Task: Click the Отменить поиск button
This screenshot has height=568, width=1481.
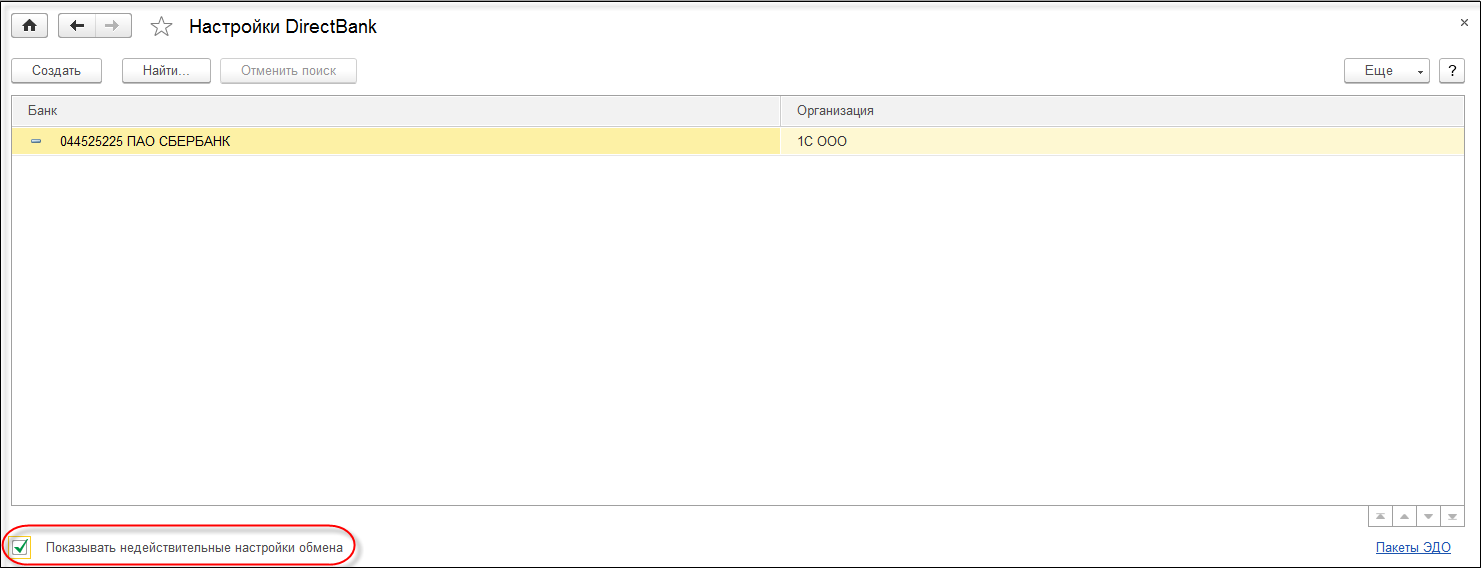Action: coord(288,71)
